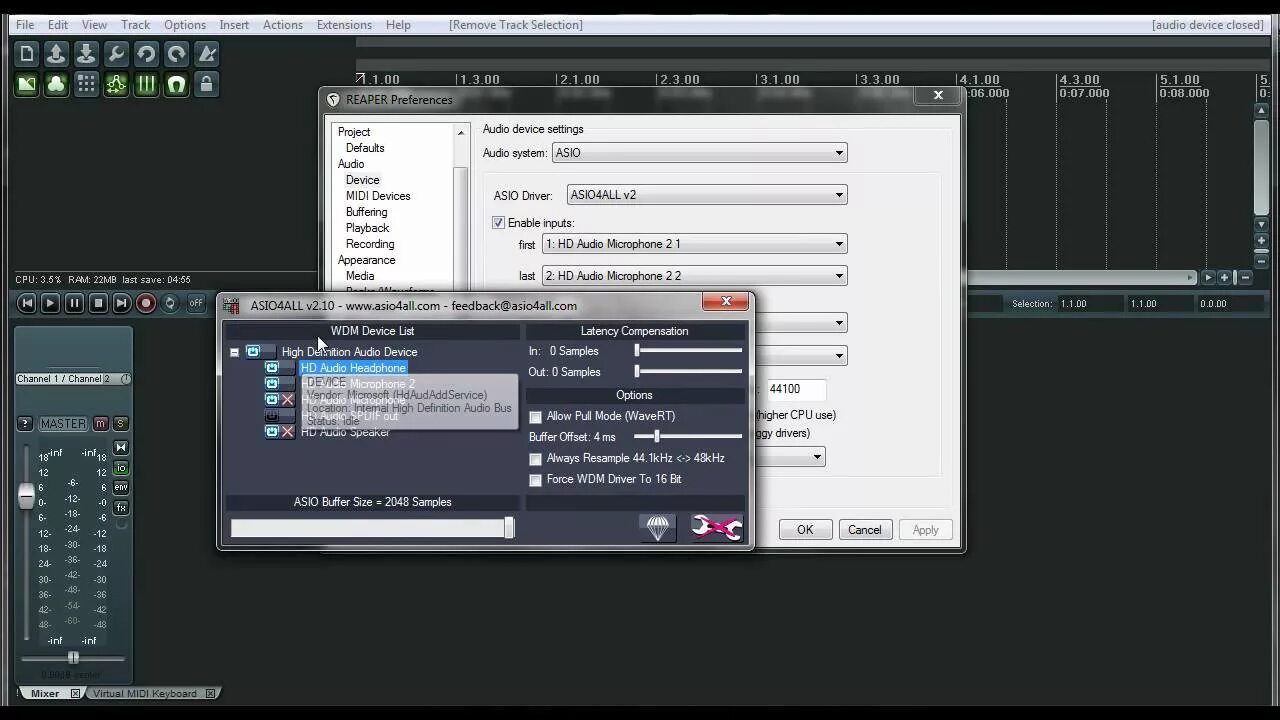Image resolution: width=1280 pixels, height=720 pixels.
Task: Click the transport Play button
Action: 50,303
